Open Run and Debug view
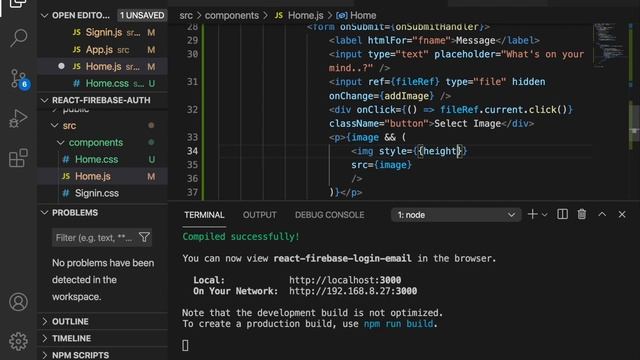The height and width of the screenshot is (360, 640). pyautogui.click(x=18, y=118)
